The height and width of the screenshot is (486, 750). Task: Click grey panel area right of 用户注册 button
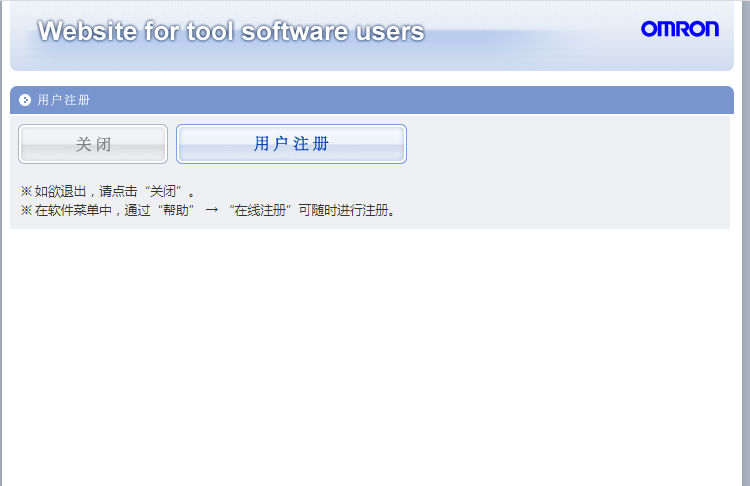(560, 144)
